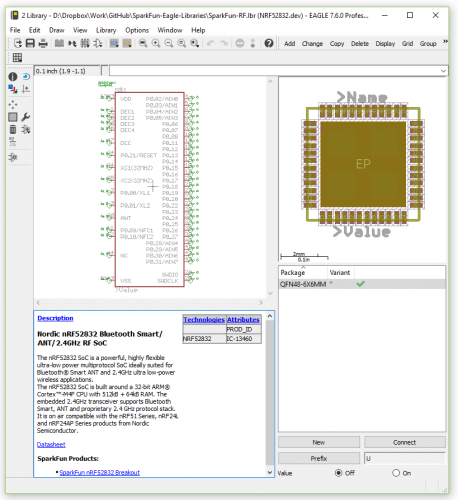The width and height of the screenshot is (458, 500).
Task: Select the Show eye tool
Action: click(x=26, y=77)
